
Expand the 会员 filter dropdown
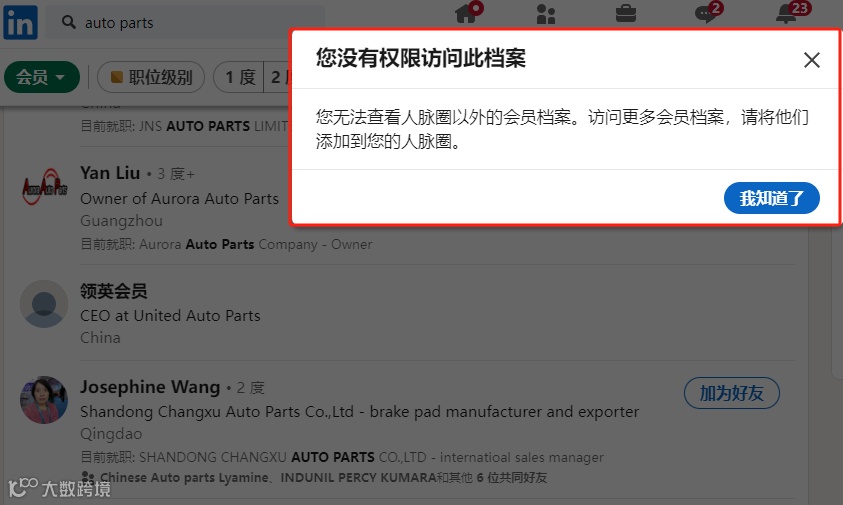click(42, 77)
